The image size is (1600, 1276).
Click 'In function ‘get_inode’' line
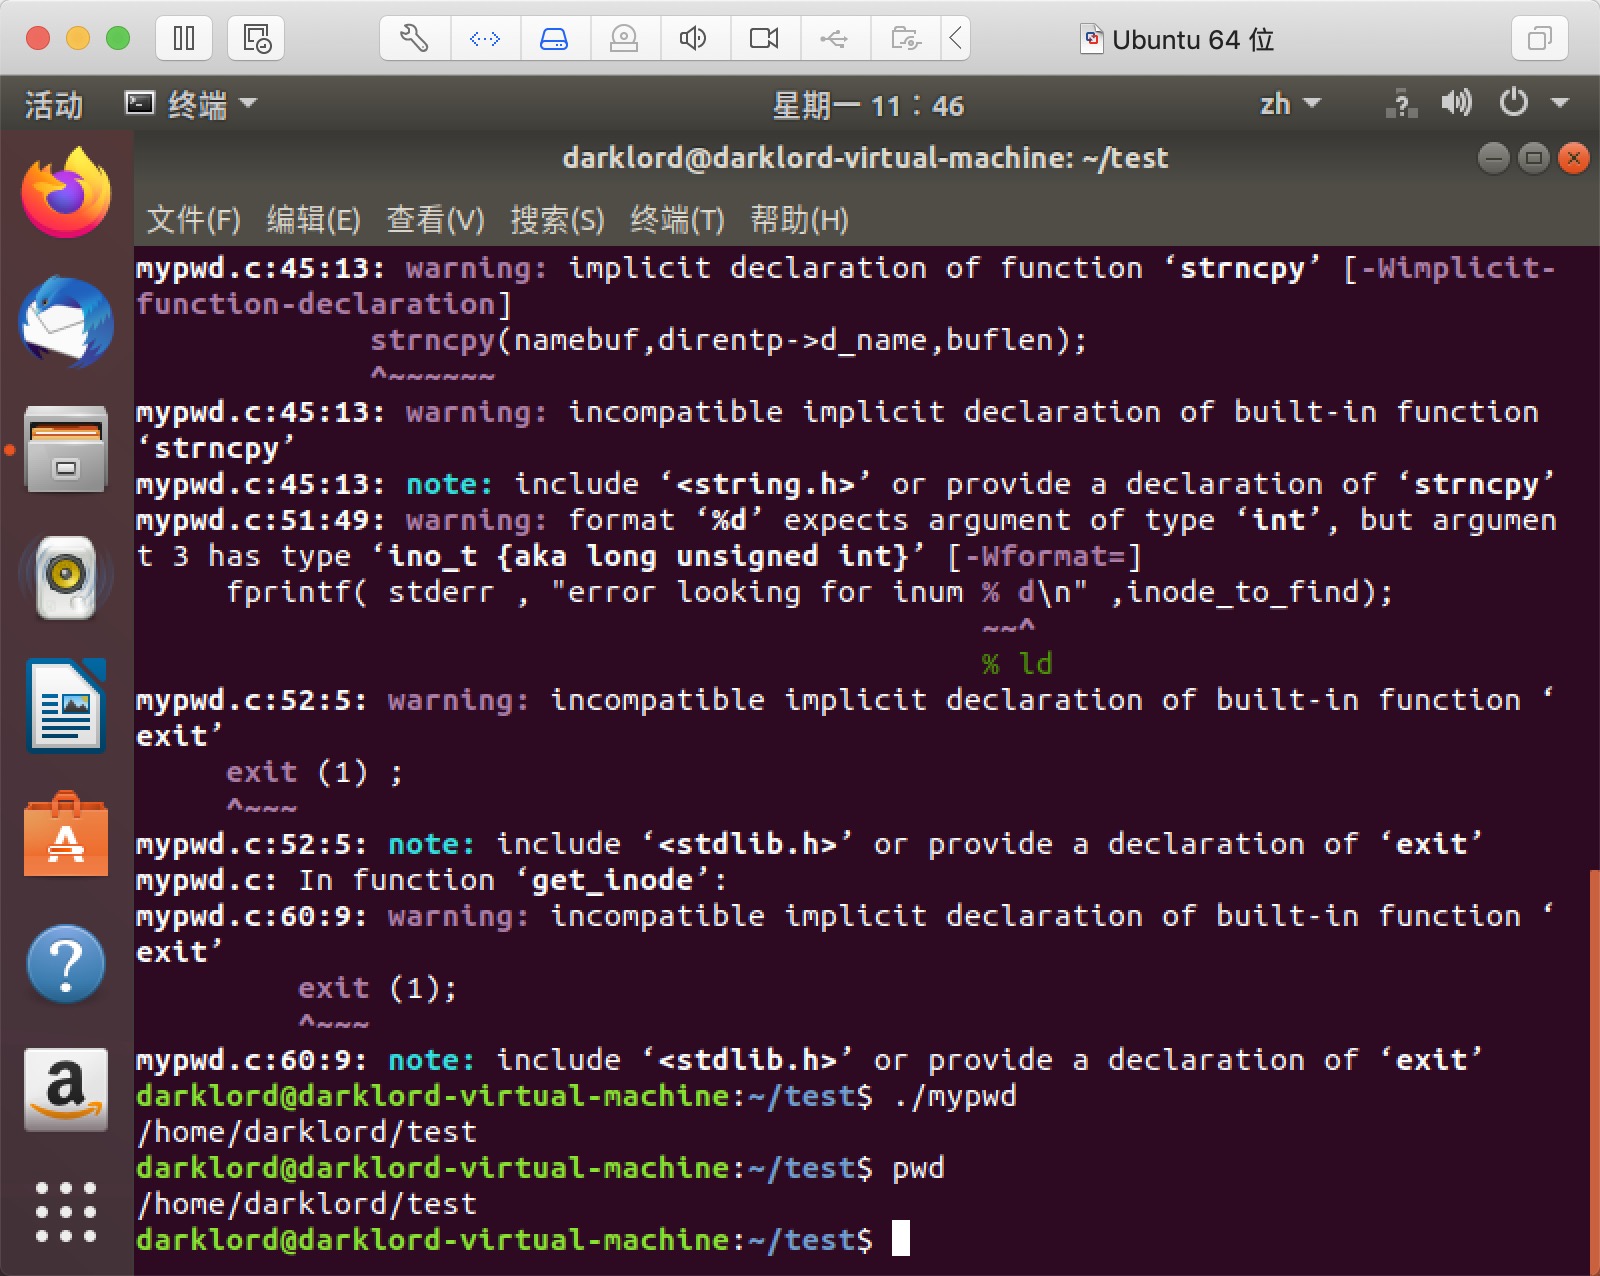click(x=431, y=880)
